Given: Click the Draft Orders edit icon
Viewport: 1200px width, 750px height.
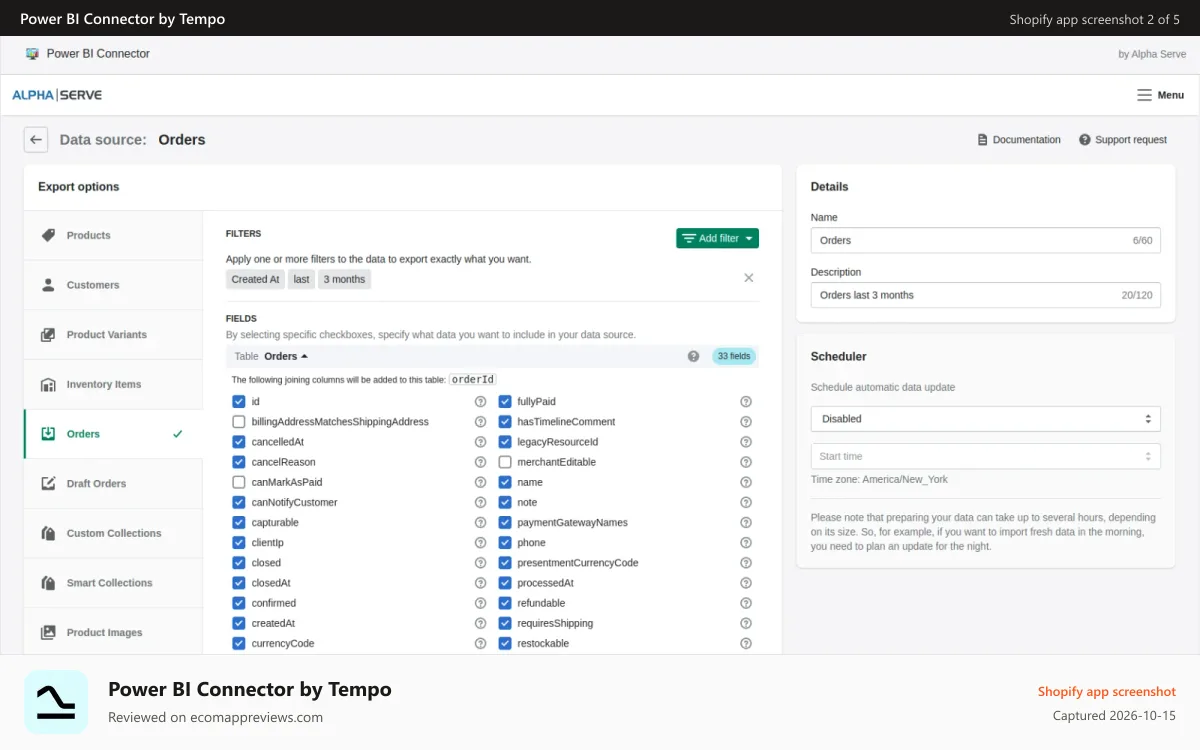Looking at the screenshot, I should point(48,484).
